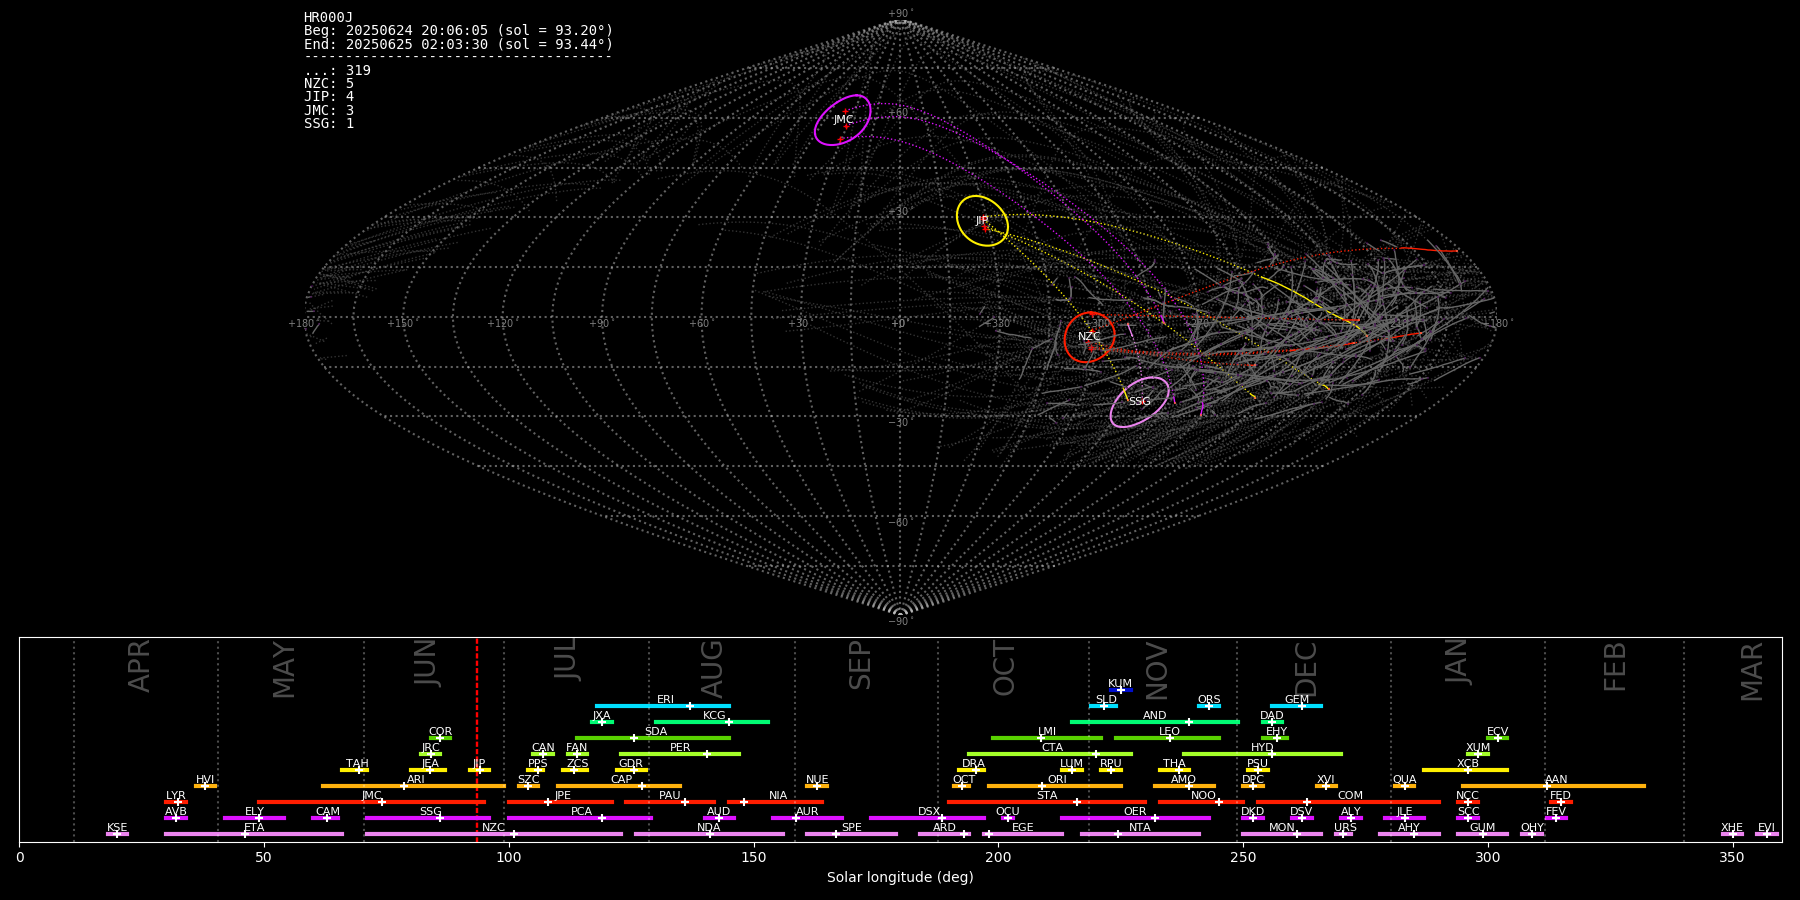The image size is (1800, 900).
Task: Select the STA red shower bar
Action: [1047, 802]
